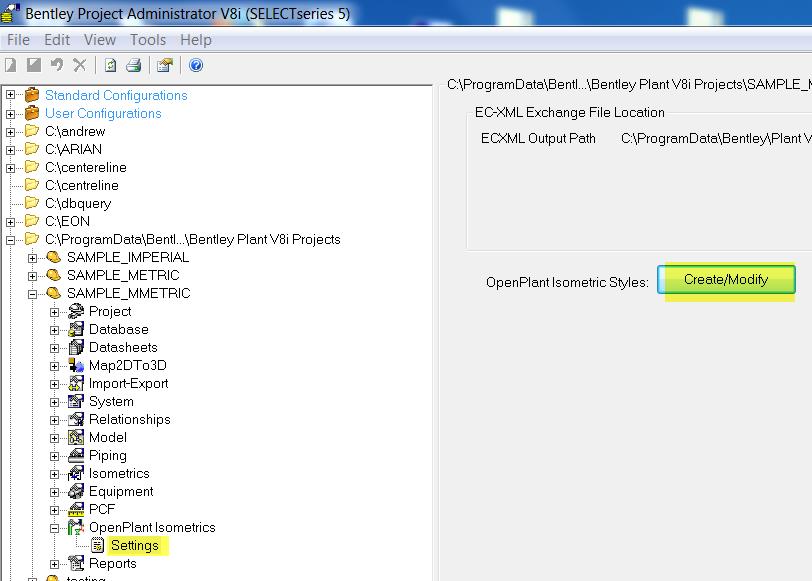The height and width of the screenshot is (581, 812).
Task: Select the C:\dbquery folder
Action: point(78,203)
